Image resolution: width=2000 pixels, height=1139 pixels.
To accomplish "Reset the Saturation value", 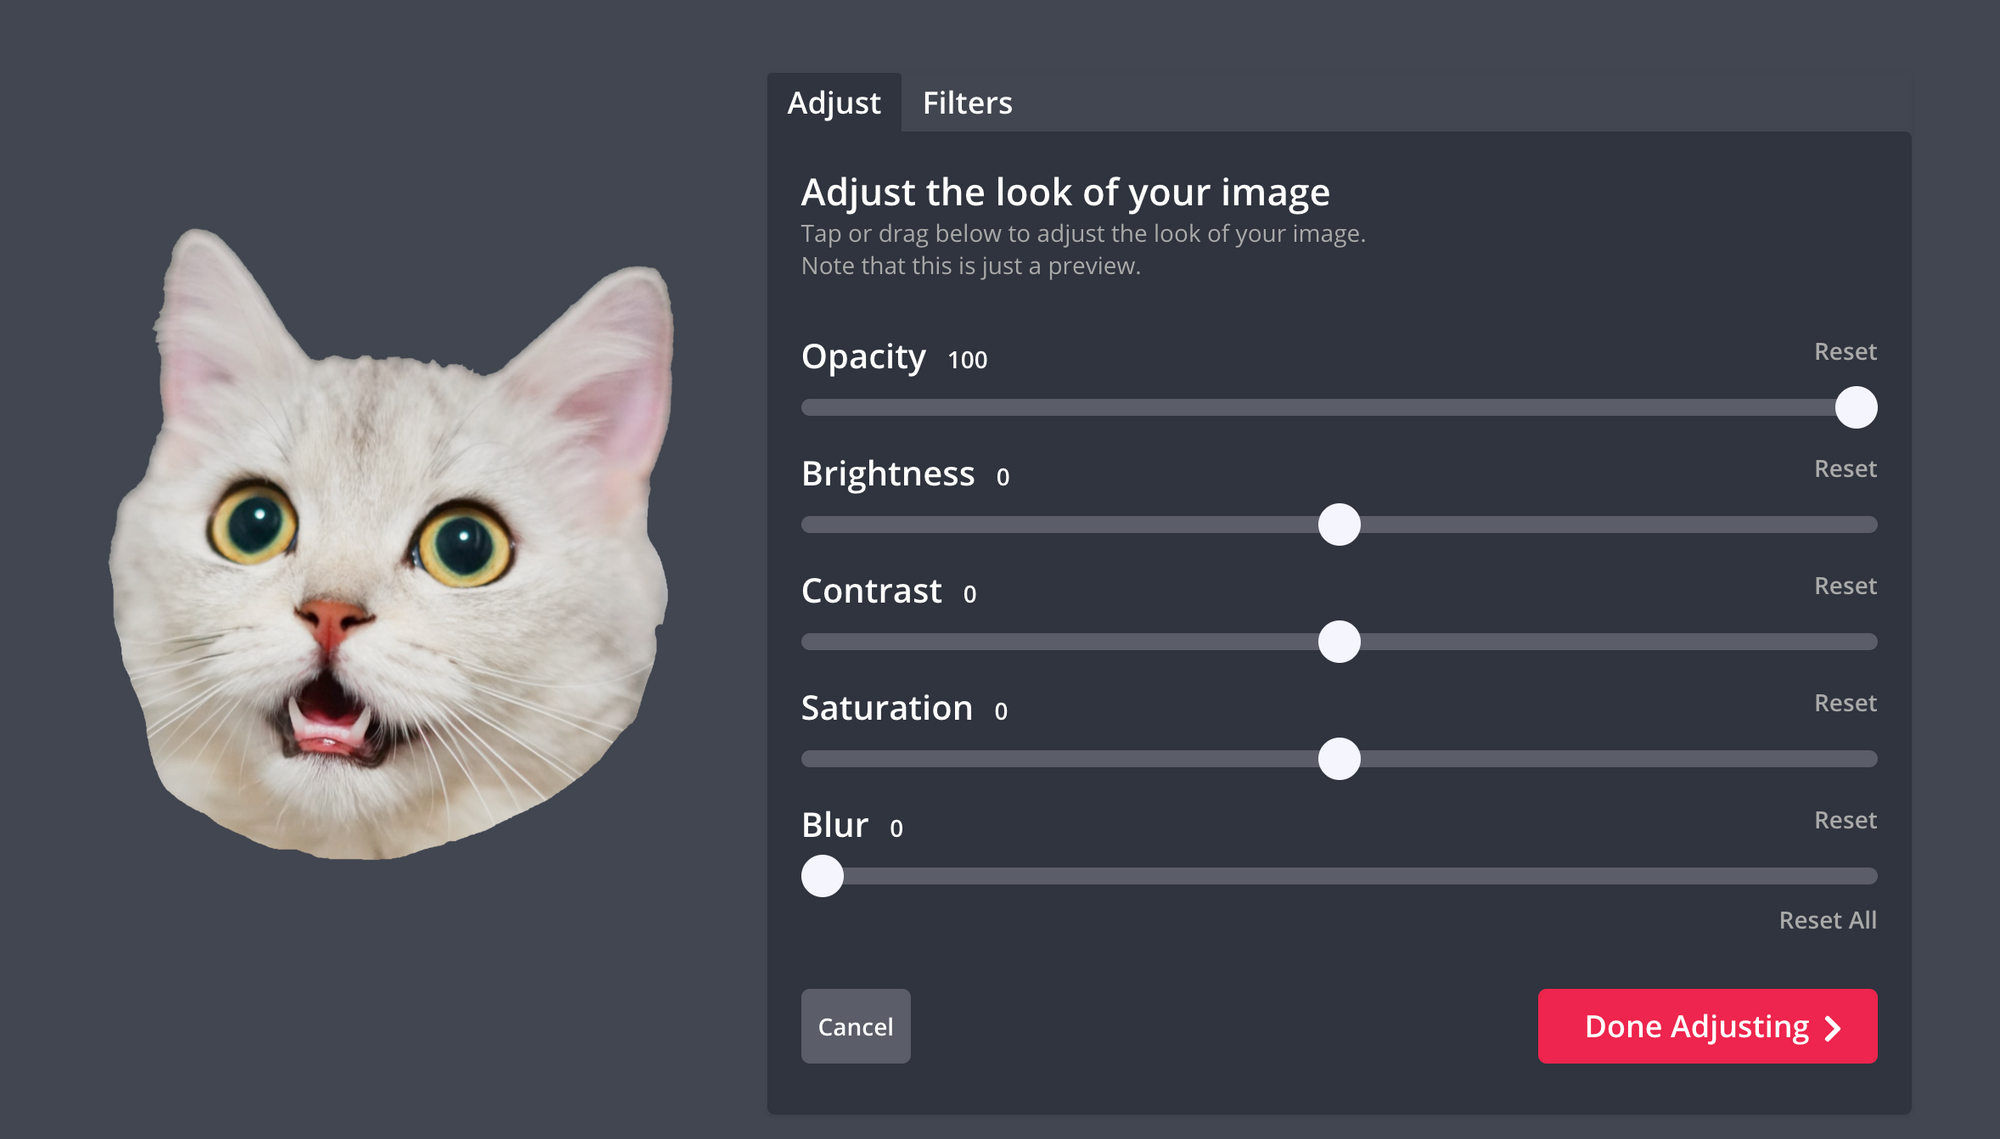I will 1845,703.
